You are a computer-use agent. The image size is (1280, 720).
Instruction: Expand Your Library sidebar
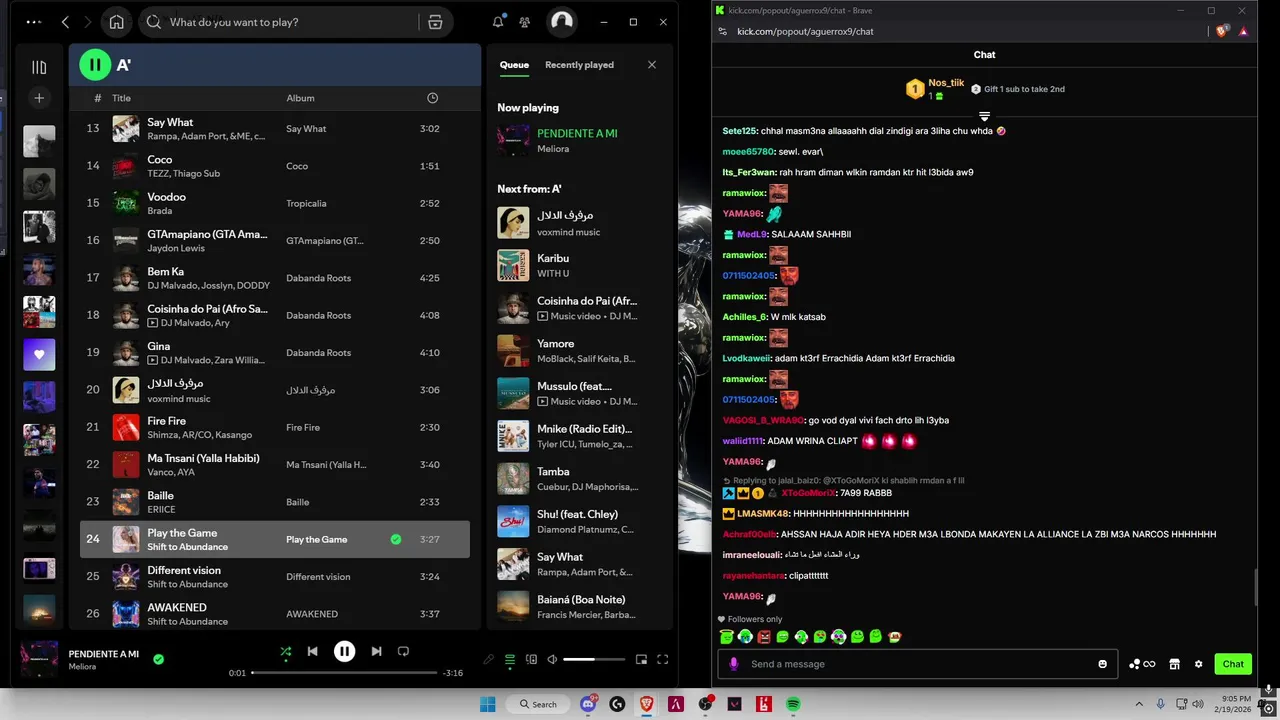39,67
